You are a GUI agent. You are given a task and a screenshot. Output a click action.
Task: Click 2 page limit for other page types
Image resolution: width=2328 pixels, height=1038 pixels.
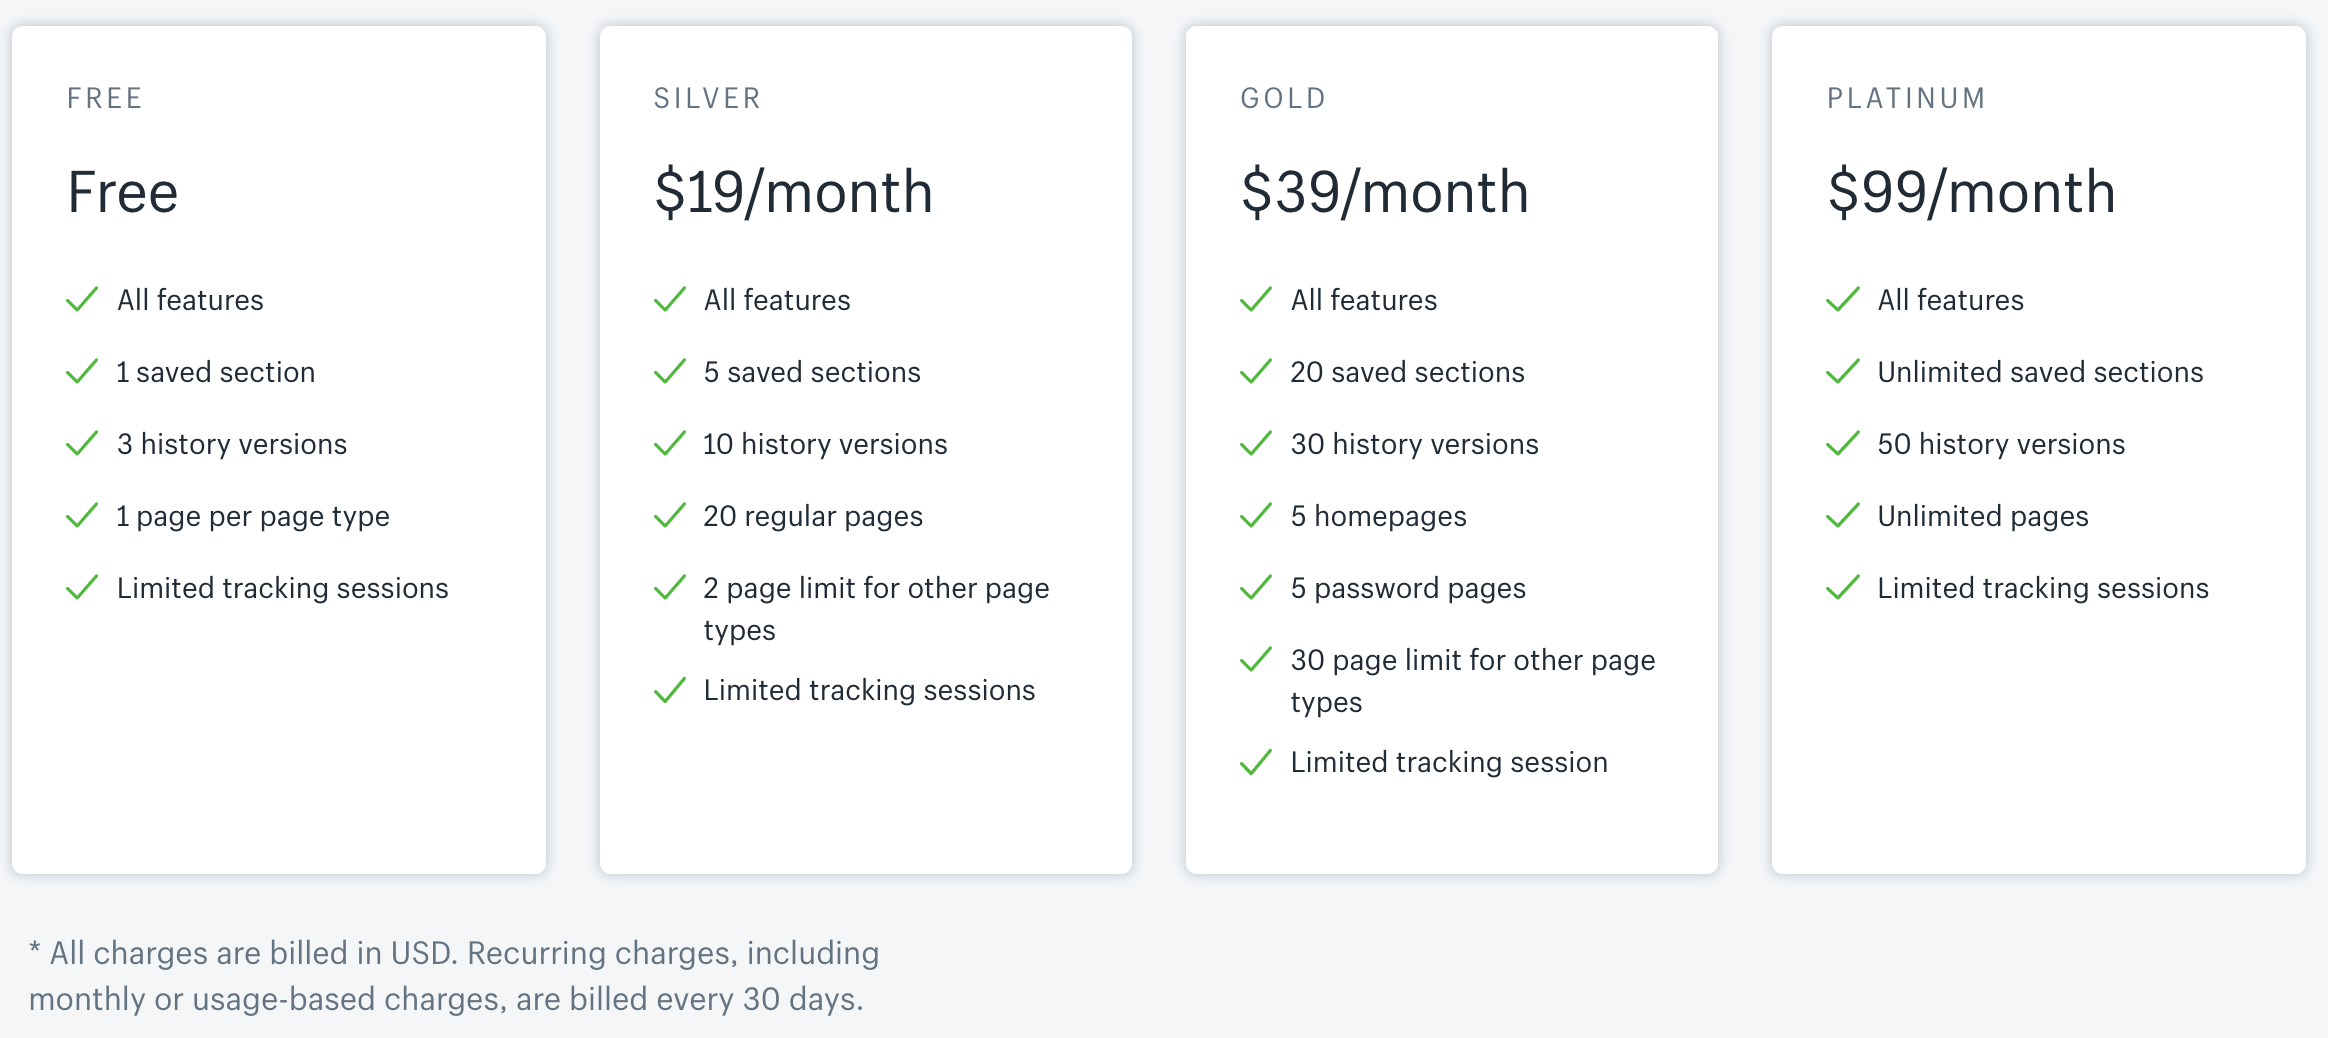click(x=877, y=609)
